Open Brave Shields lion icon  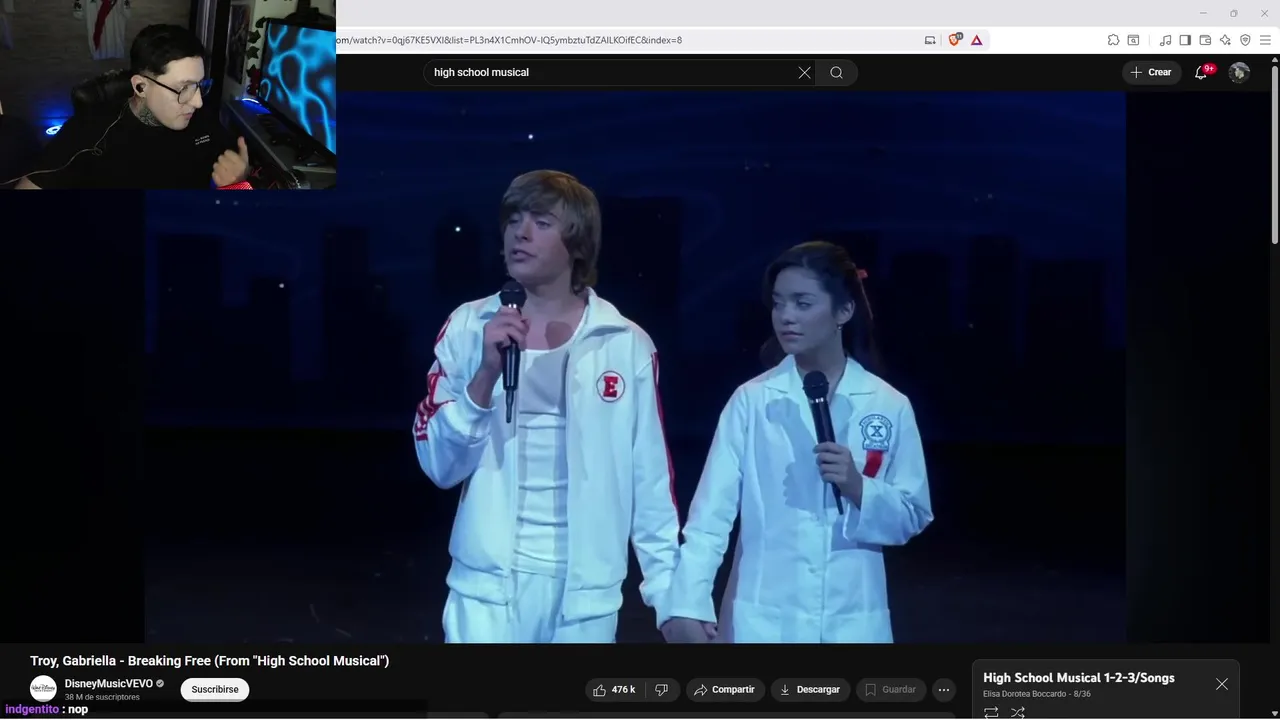955,40
